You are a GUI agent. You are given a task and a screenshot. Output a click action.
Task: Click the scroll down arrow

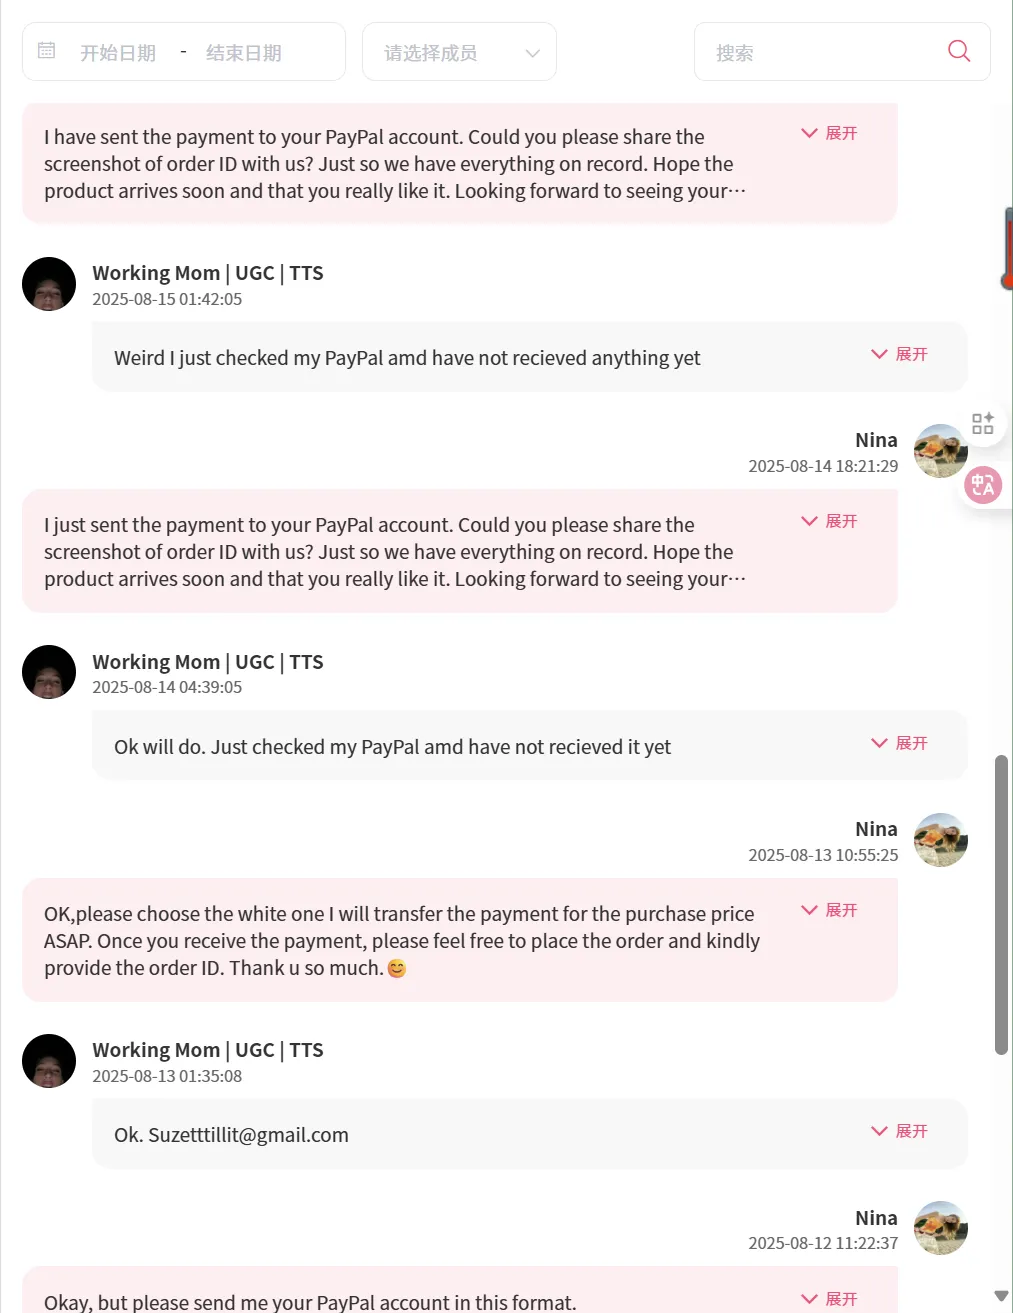1001,1296
